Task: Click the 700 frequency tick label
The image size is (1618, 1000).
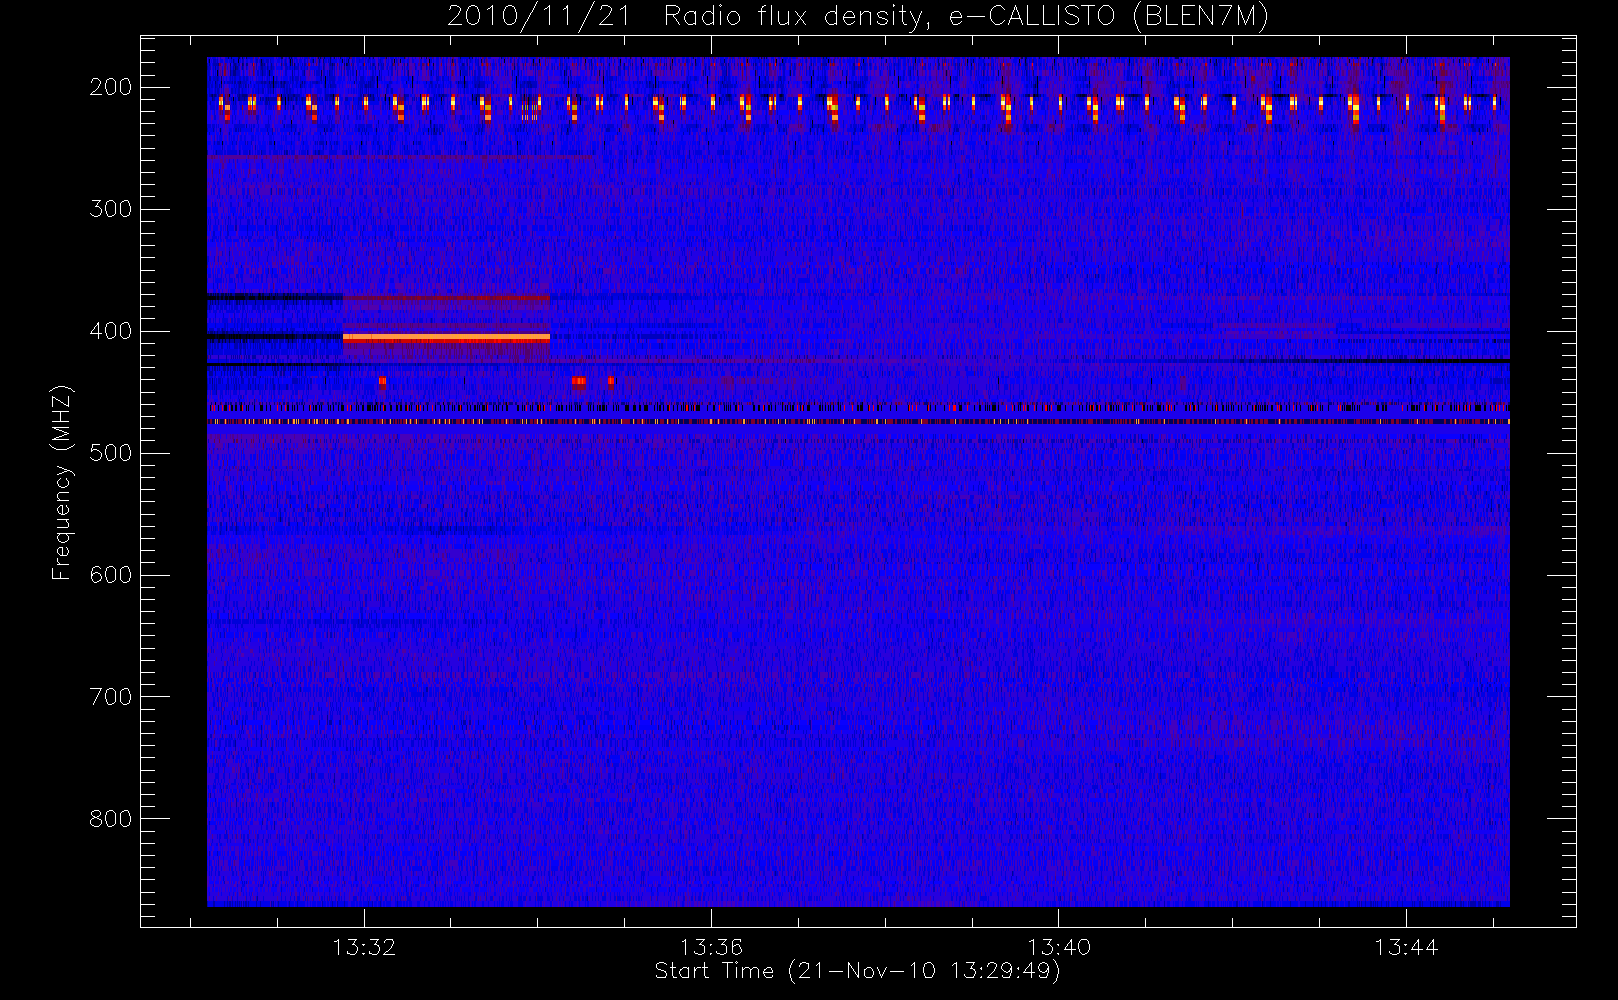Action: (x=111, y=697)
